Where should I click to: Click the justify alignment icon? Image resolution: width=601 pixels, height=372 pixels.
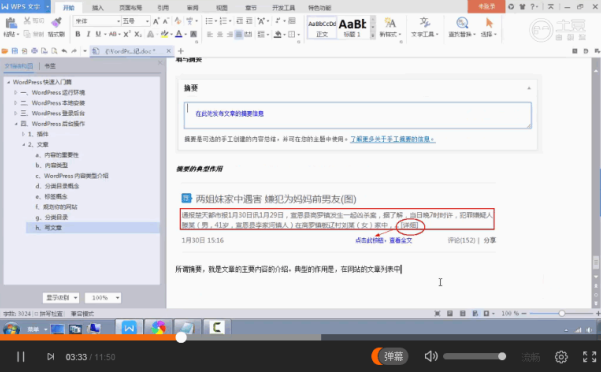click(x=239, y=34)
